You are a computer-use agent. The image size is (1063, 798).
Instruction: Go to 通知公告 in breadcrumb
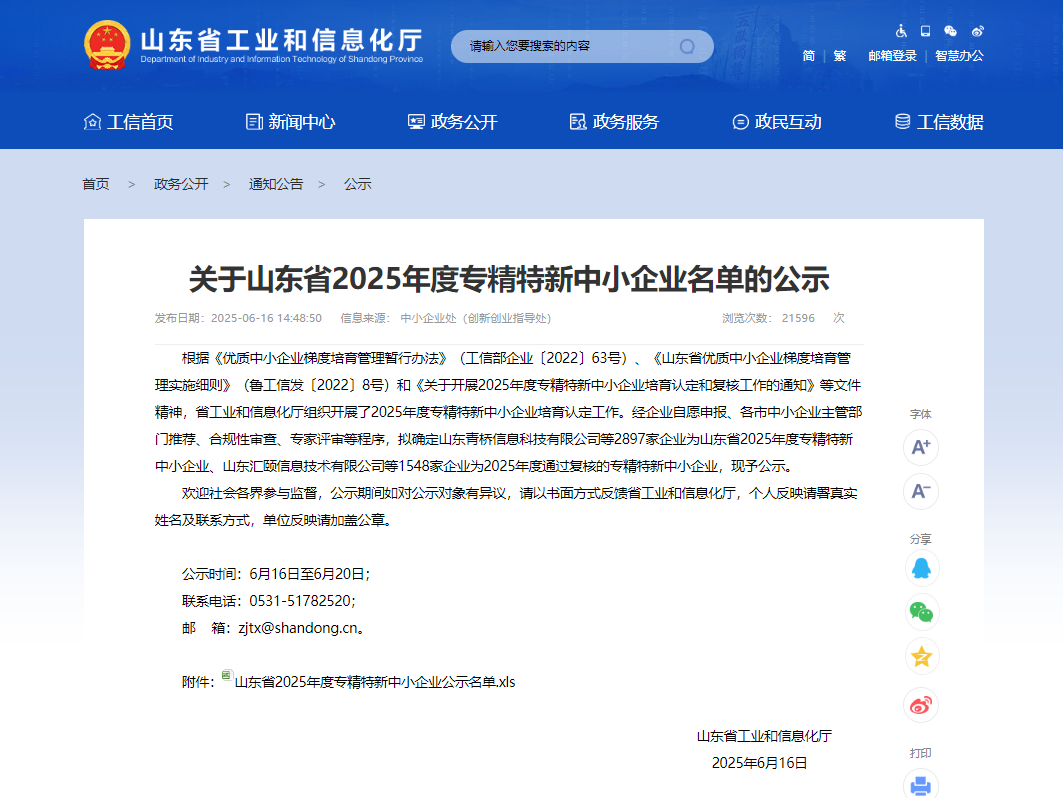(276, 184)
